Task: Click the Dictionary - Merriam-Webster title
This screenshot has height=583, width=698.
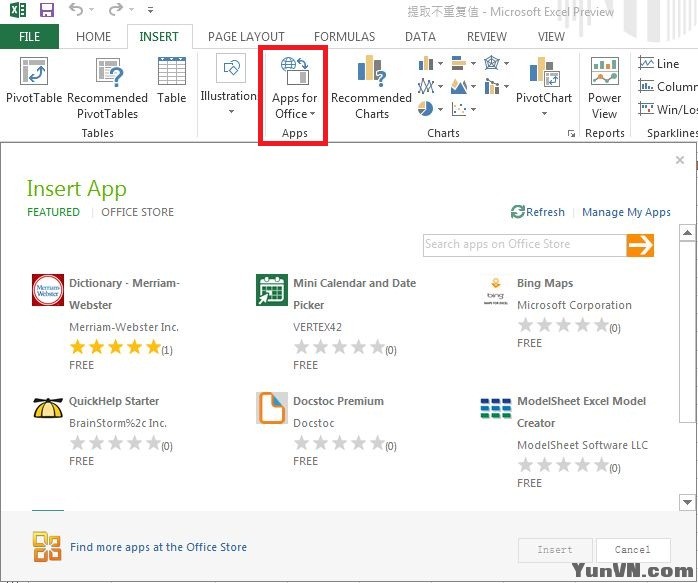Action: [x=124, y=294]
